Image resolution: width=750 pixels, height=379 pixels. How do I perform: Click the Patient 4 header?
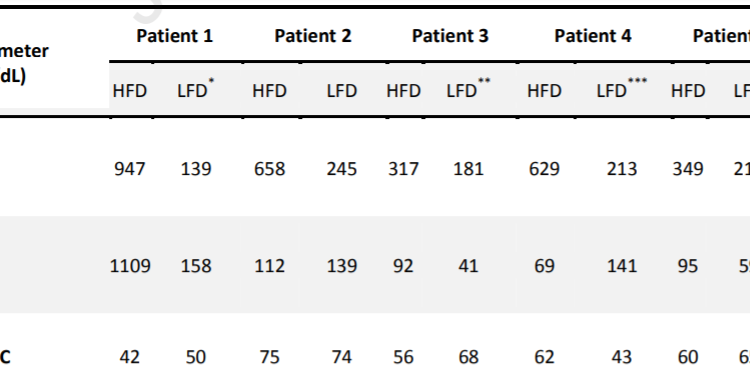[593, 36]
